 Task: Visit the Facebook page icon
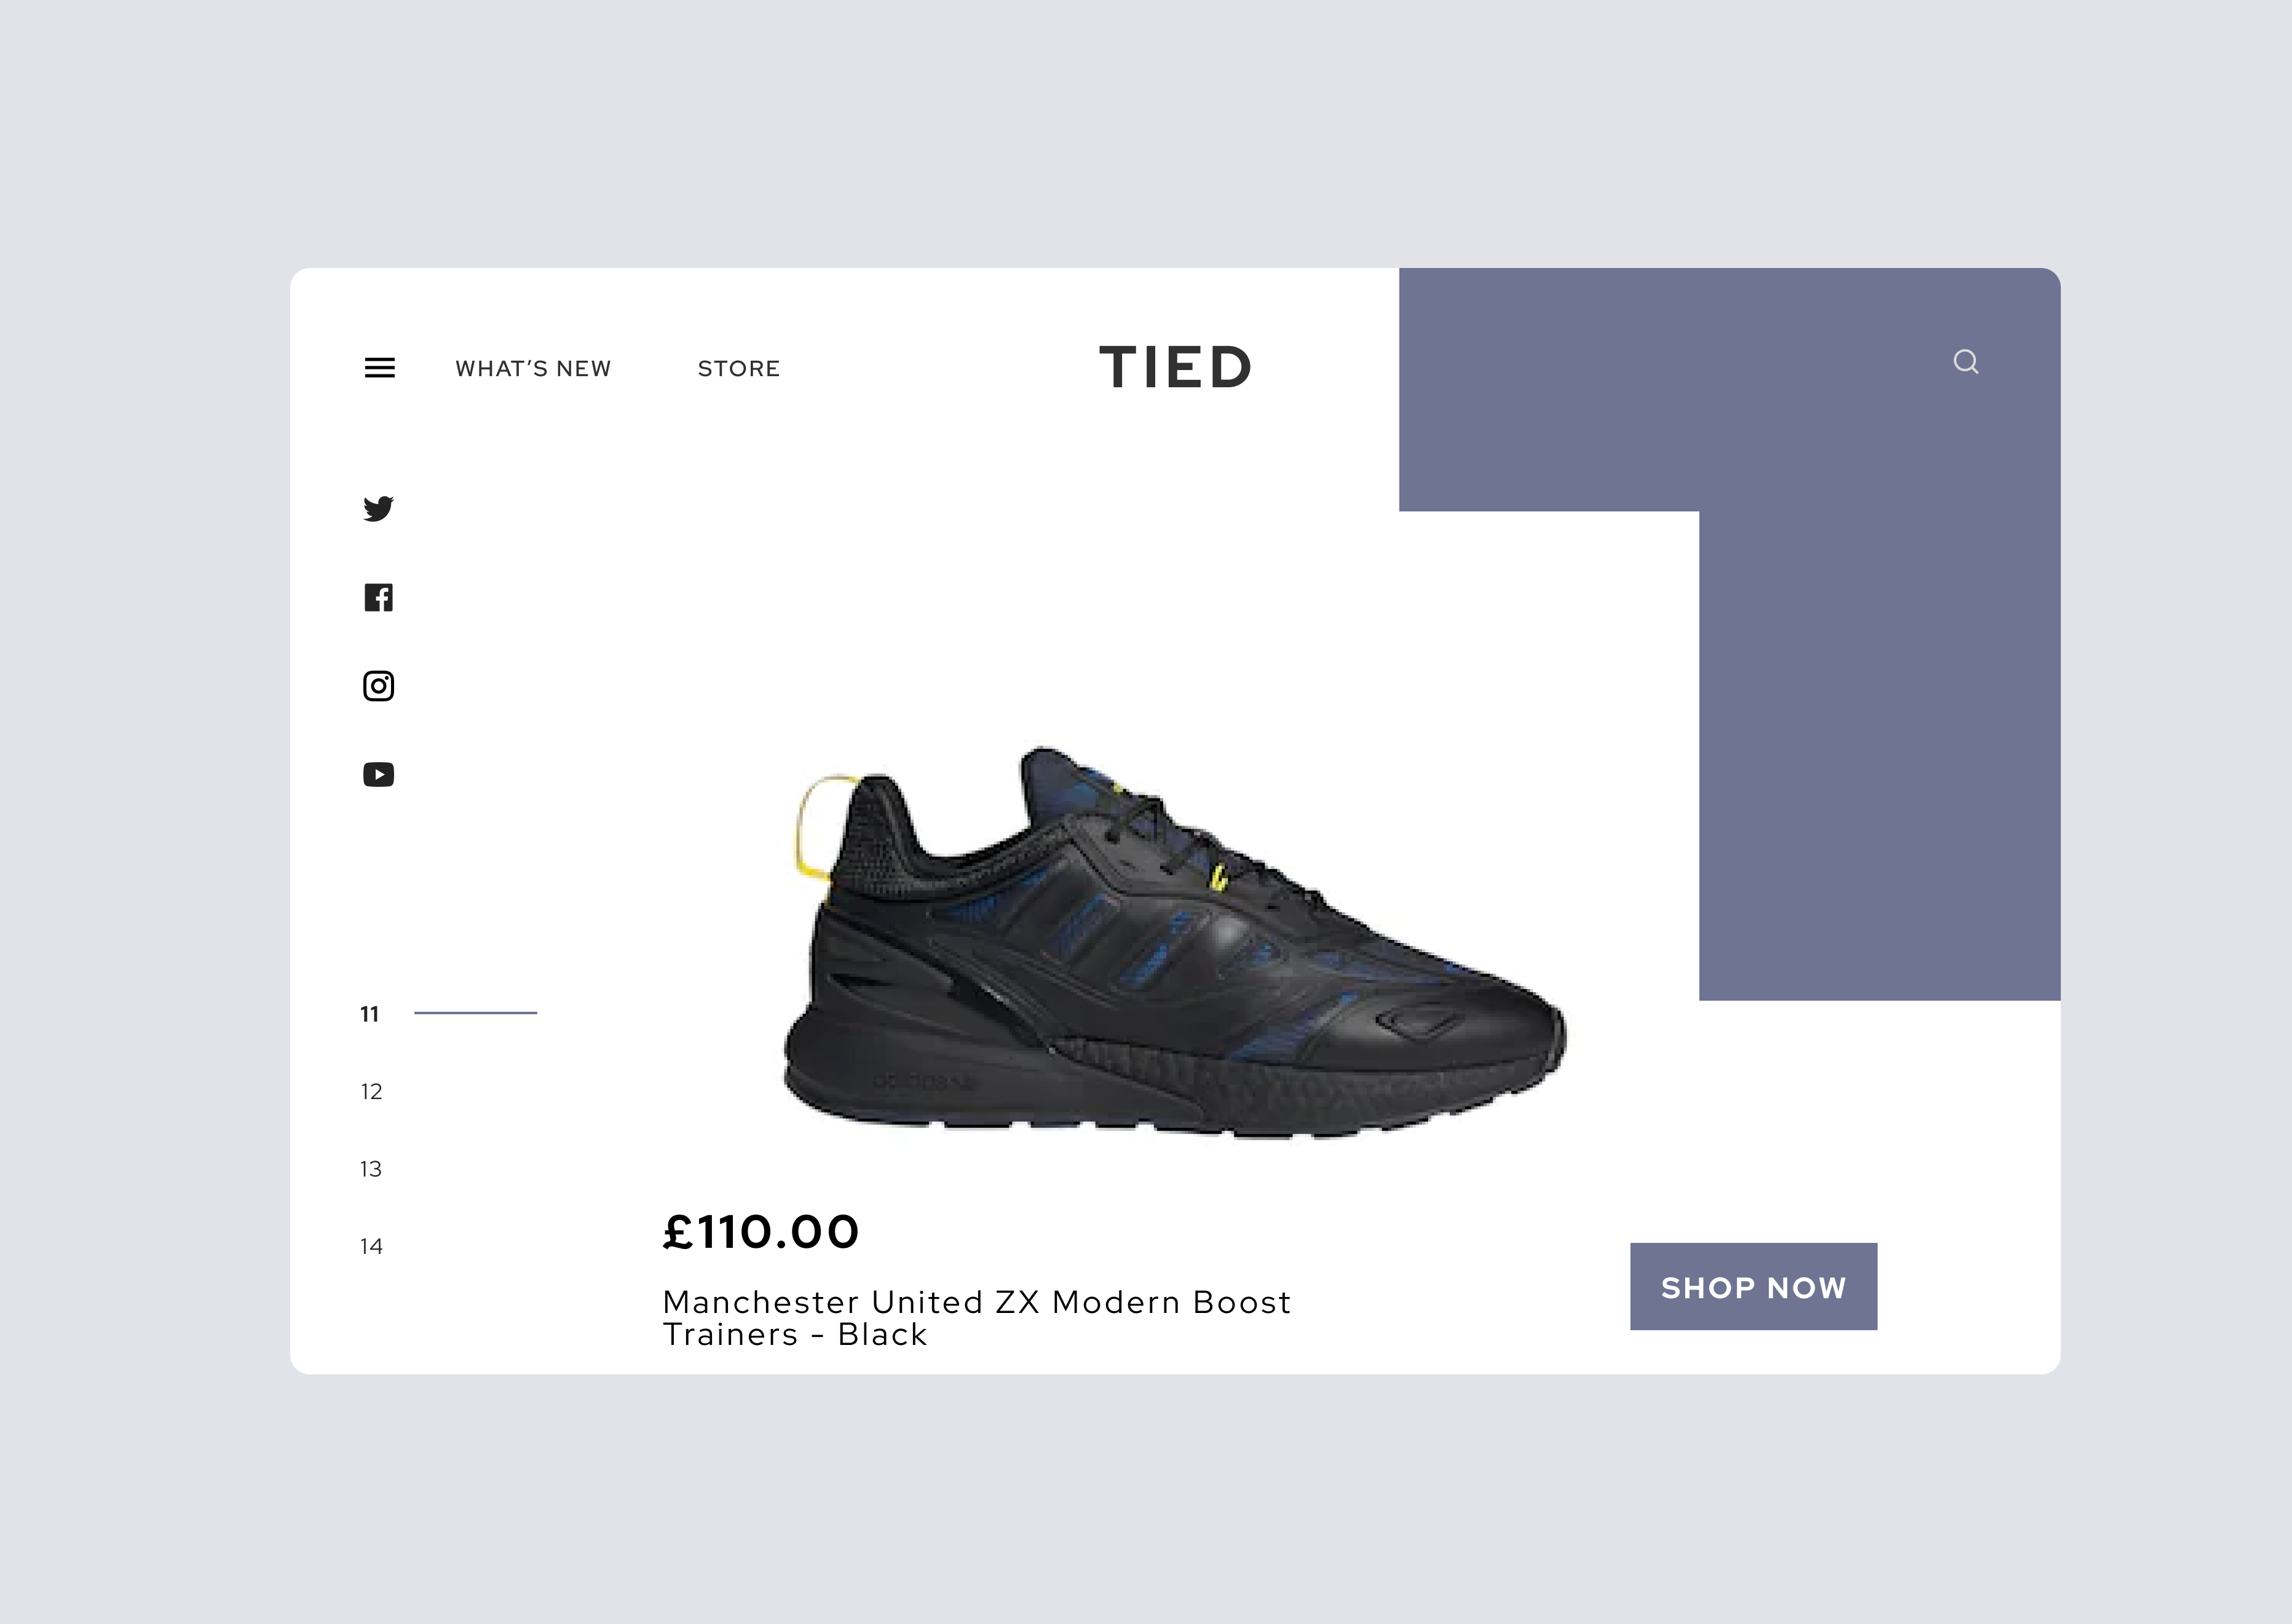click(379, 598)
